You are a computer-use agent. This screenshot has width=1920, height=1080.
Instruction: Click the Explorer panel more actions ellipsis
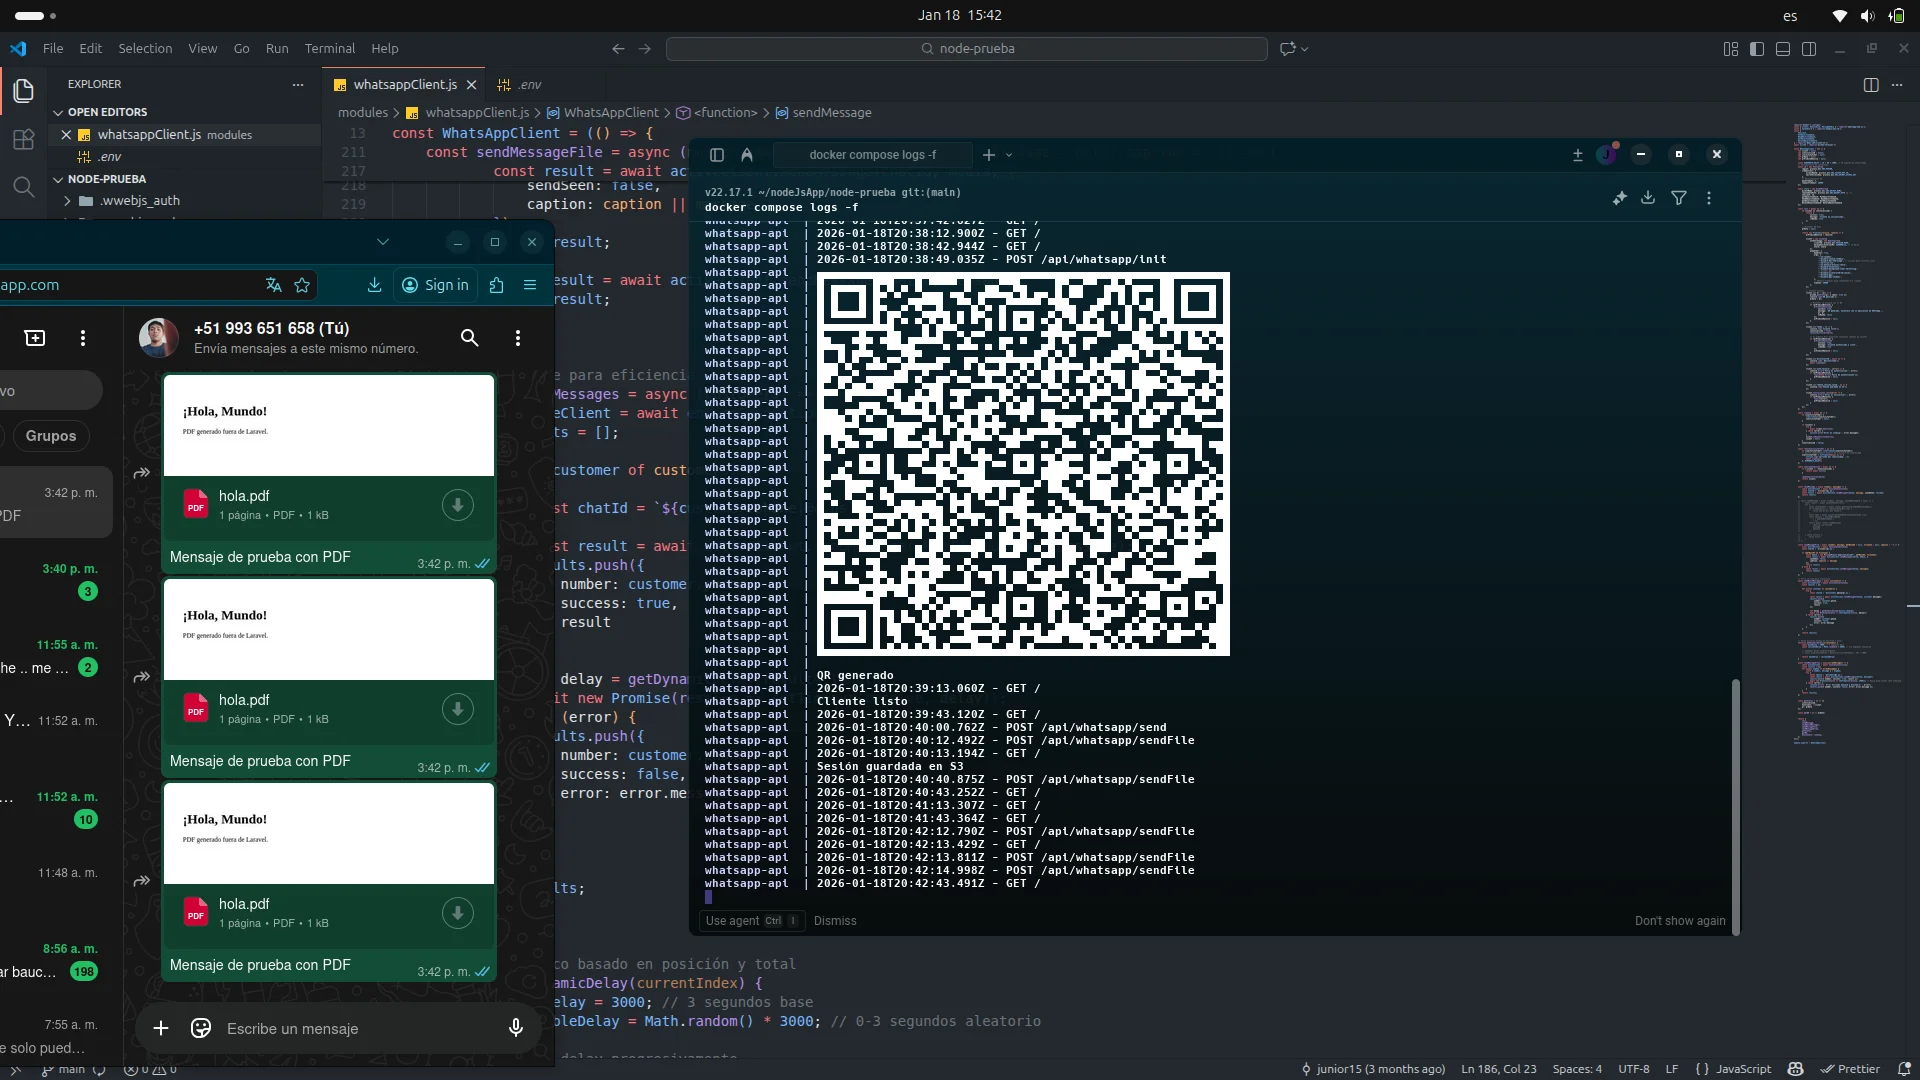[298, 85]
